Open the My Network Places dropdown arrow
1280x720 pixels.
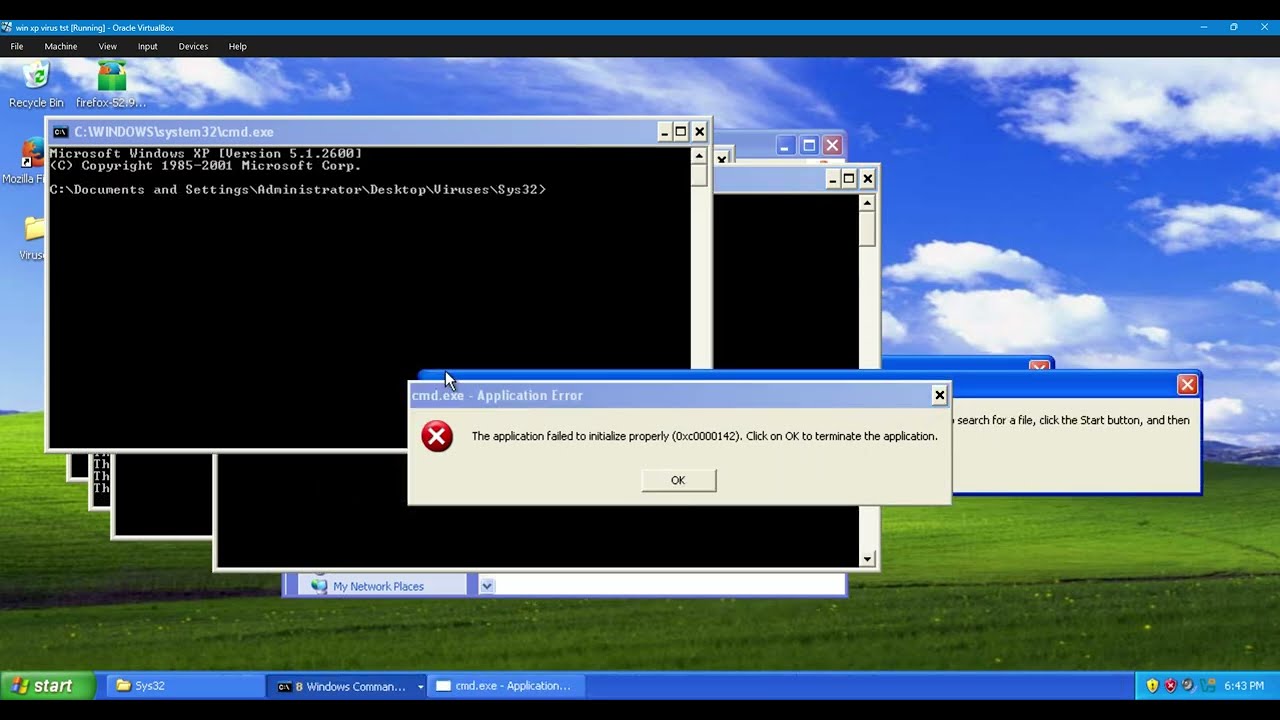point(487,586)
